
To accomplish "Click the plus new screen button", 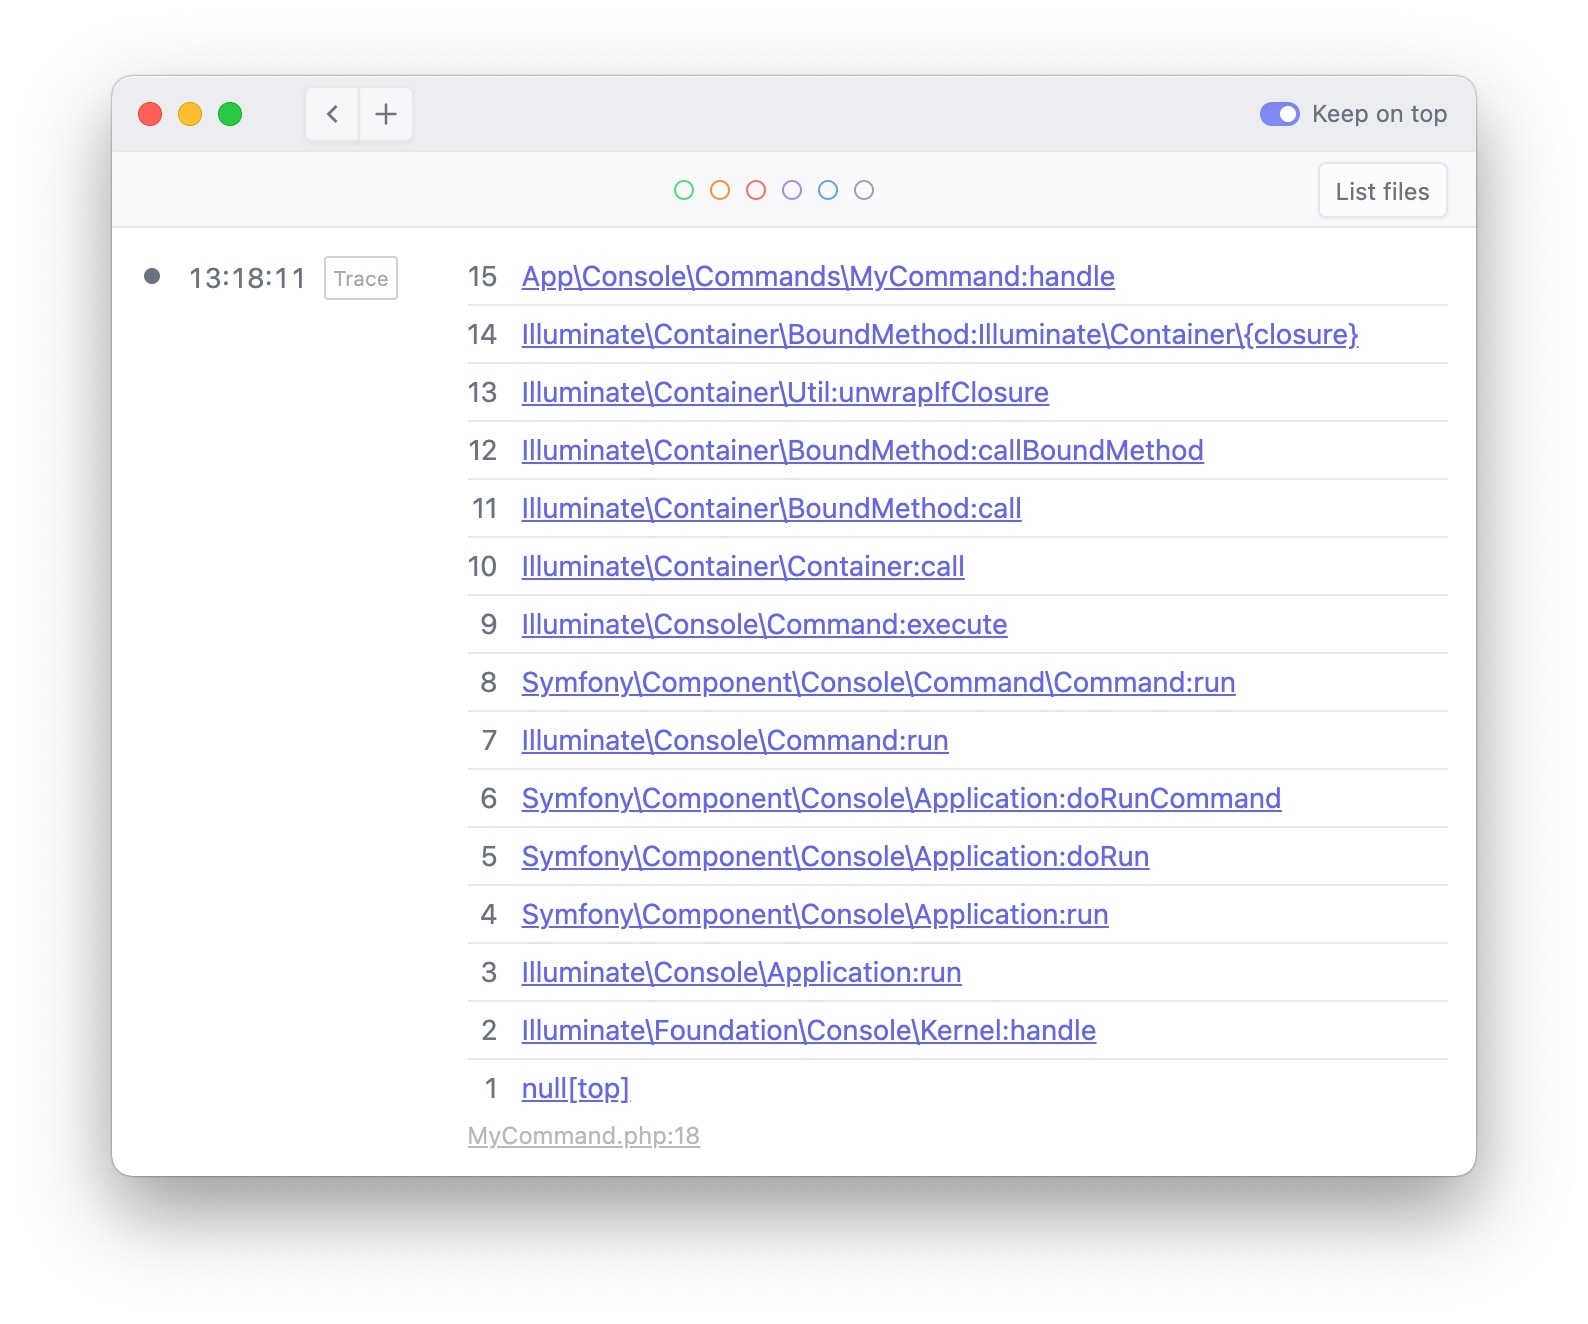I will 386,114.
